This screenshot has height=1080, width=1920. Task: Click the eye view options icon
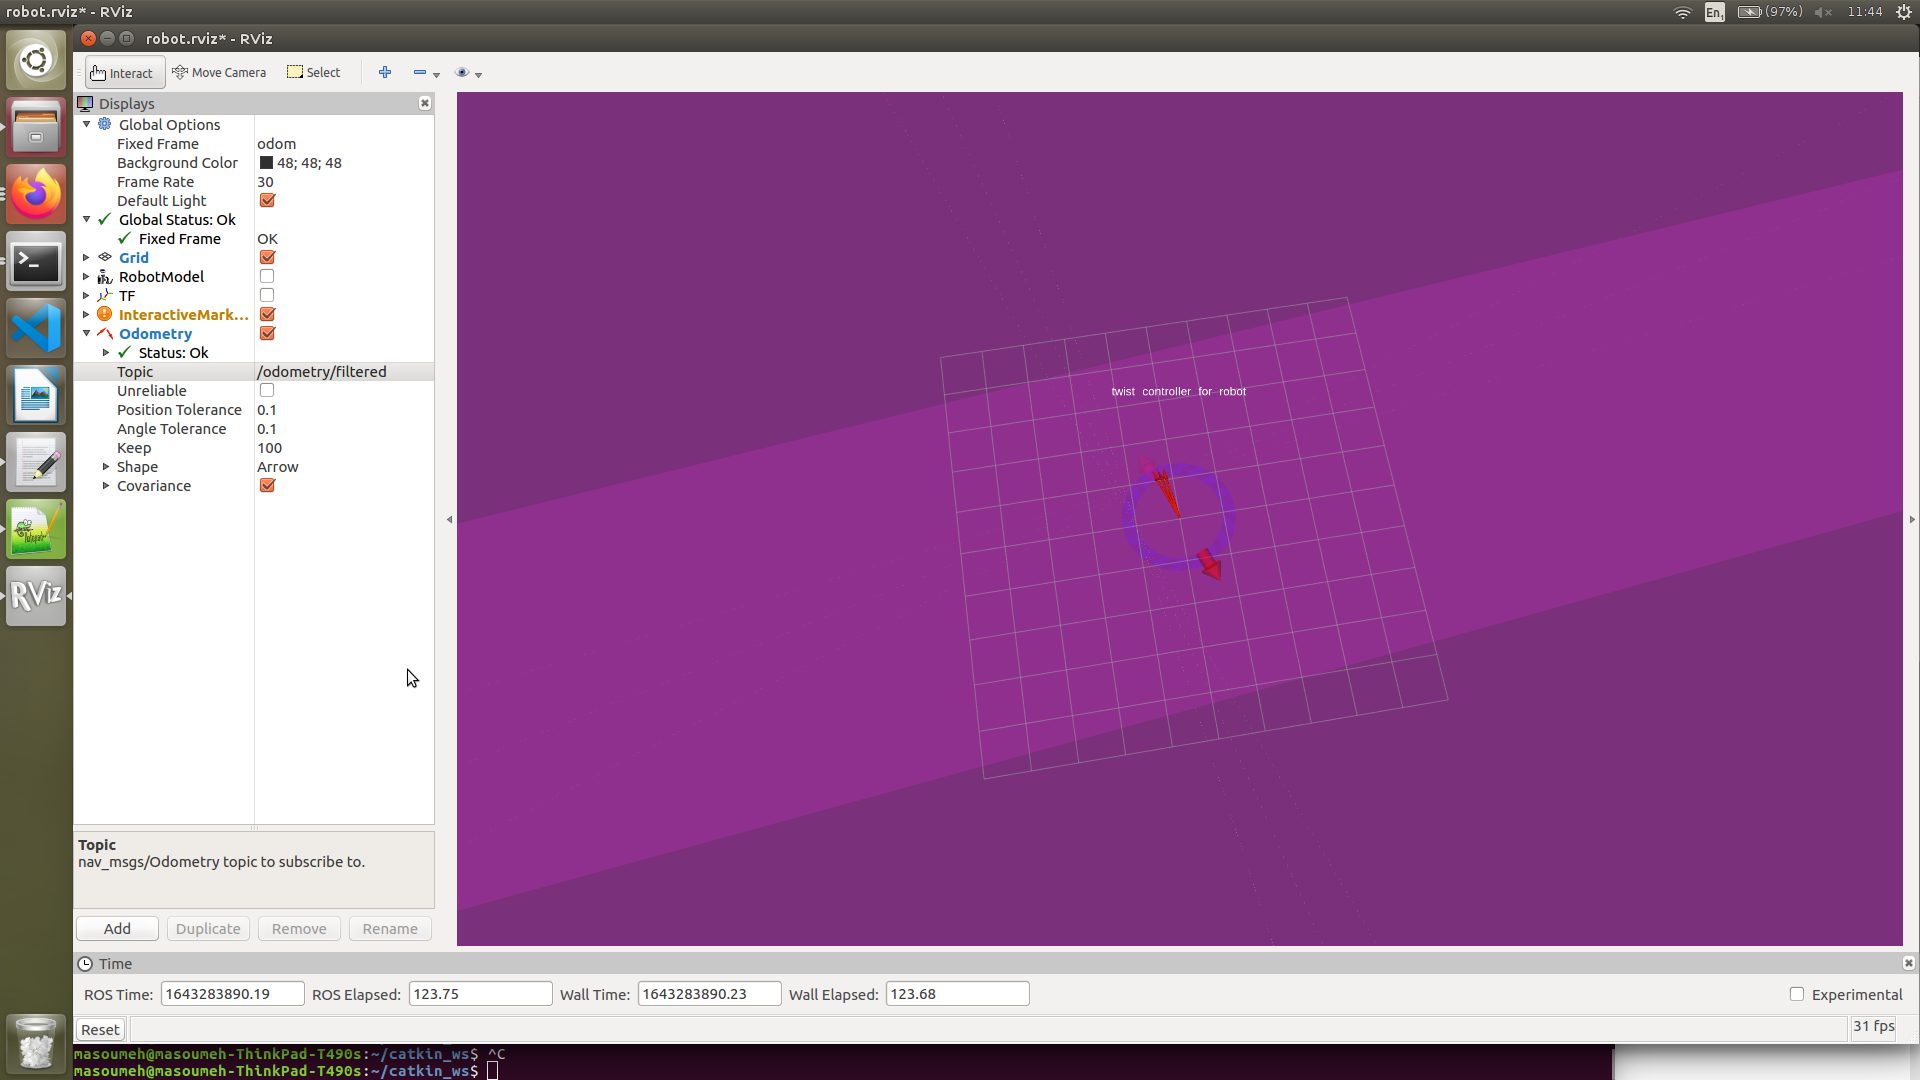coord(462,72)
